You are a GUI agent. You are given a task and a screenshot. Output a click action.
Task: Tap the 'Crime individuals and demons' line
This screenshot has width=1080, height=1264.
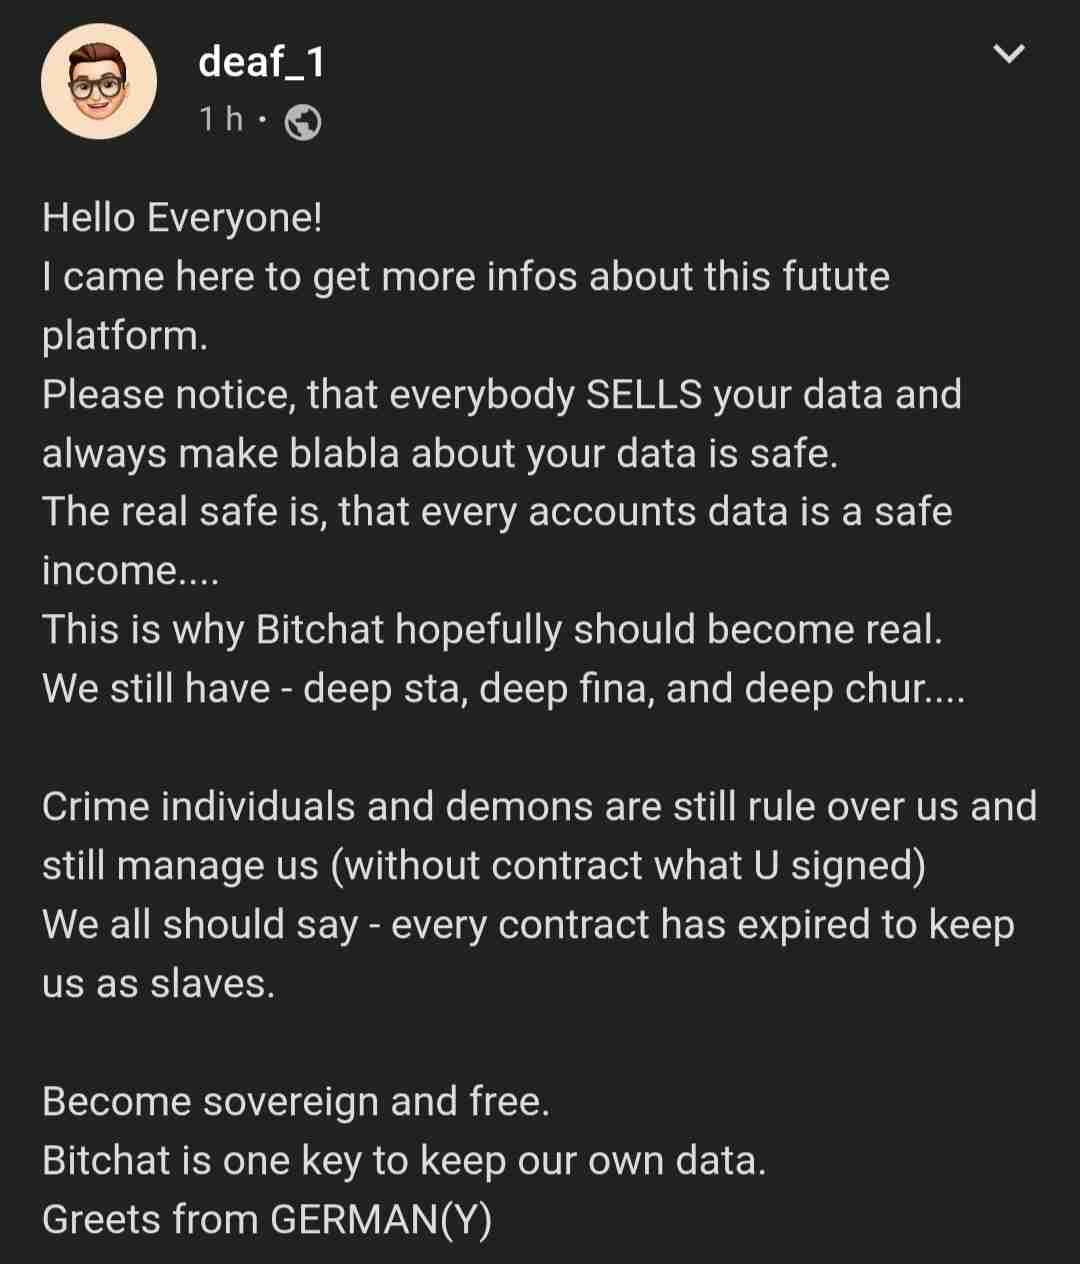point(539,807)
